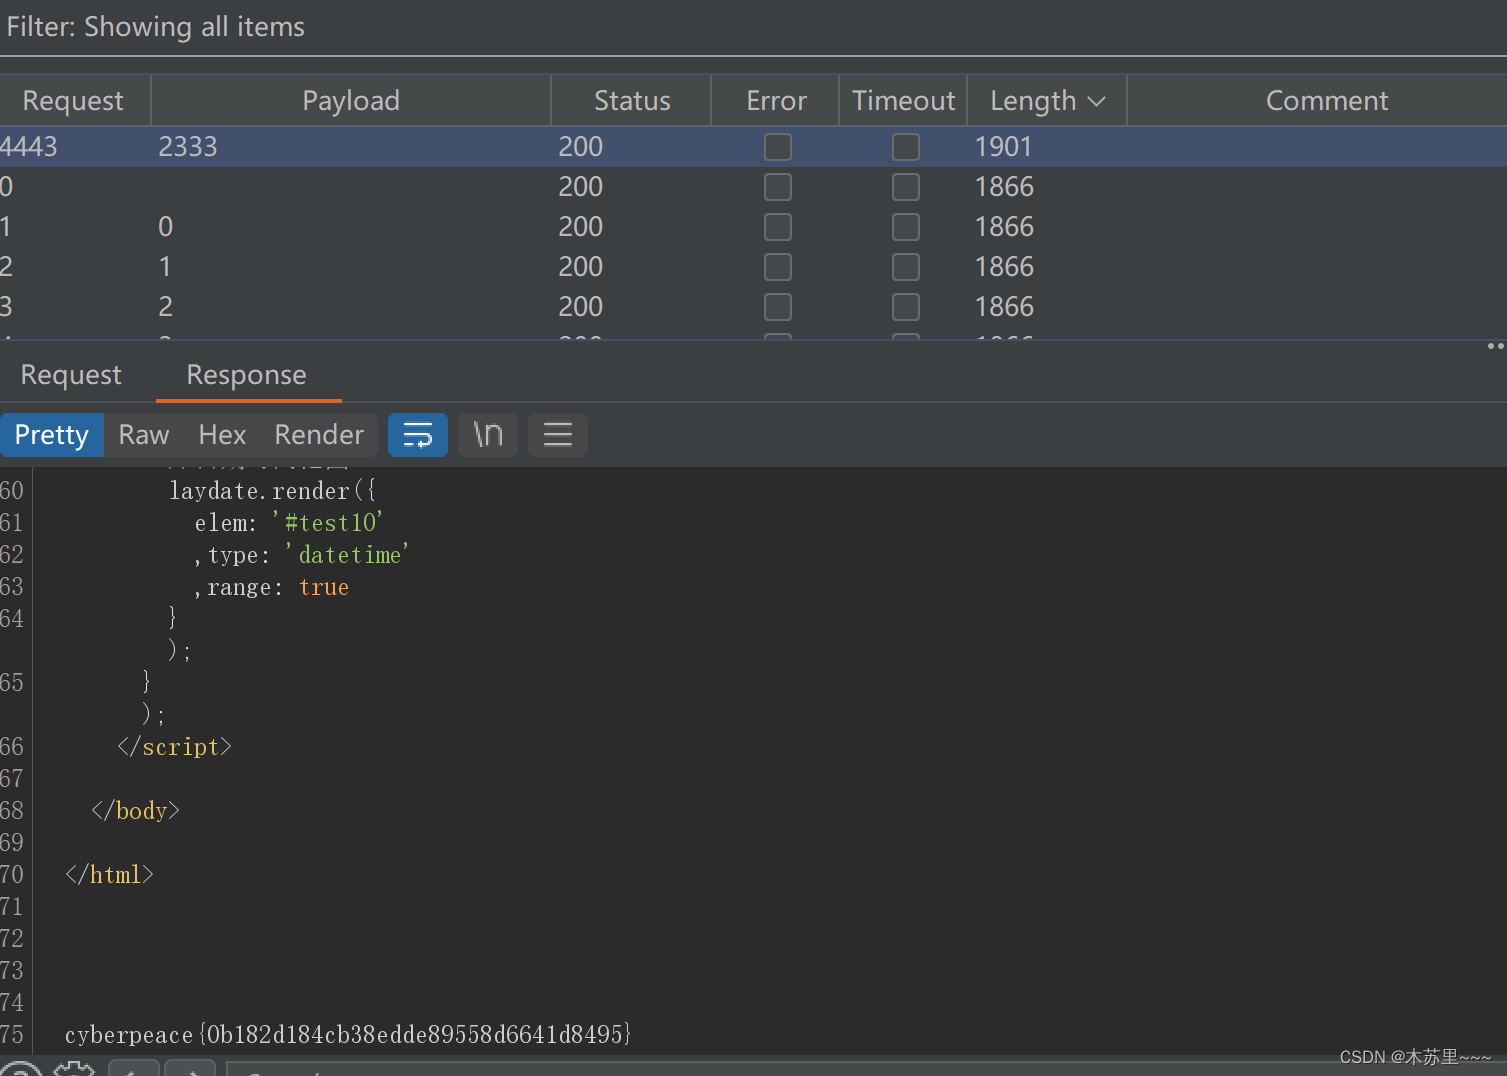The image size is (1507, 1076).
Task: Tick the Error checkbox for request 4443
Action: (777, 147)
